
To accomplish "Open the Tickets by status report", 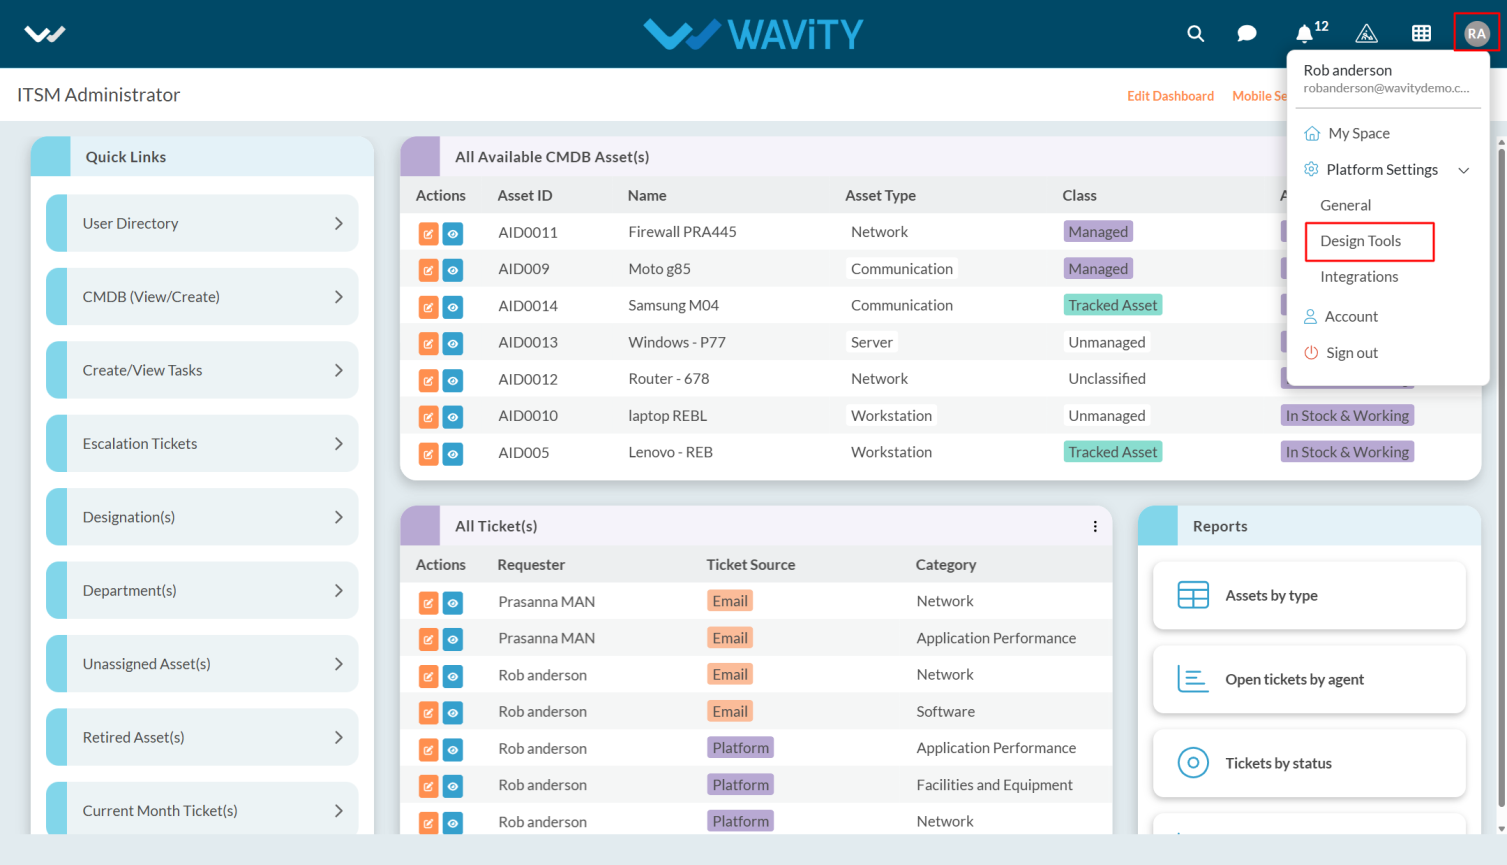I will pos(1309,763).
